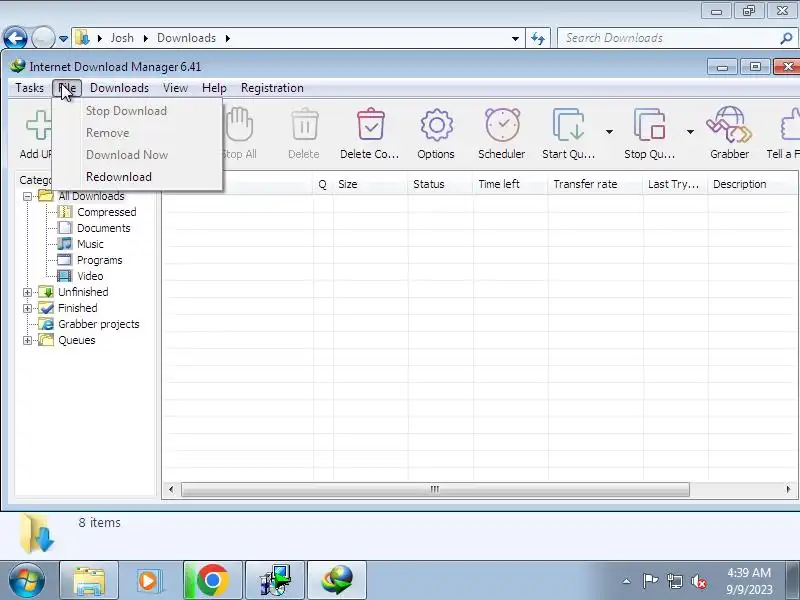Open Chrome from the taskbar
This screenshot has width=800, height=600.
click(x=213, y=580)
